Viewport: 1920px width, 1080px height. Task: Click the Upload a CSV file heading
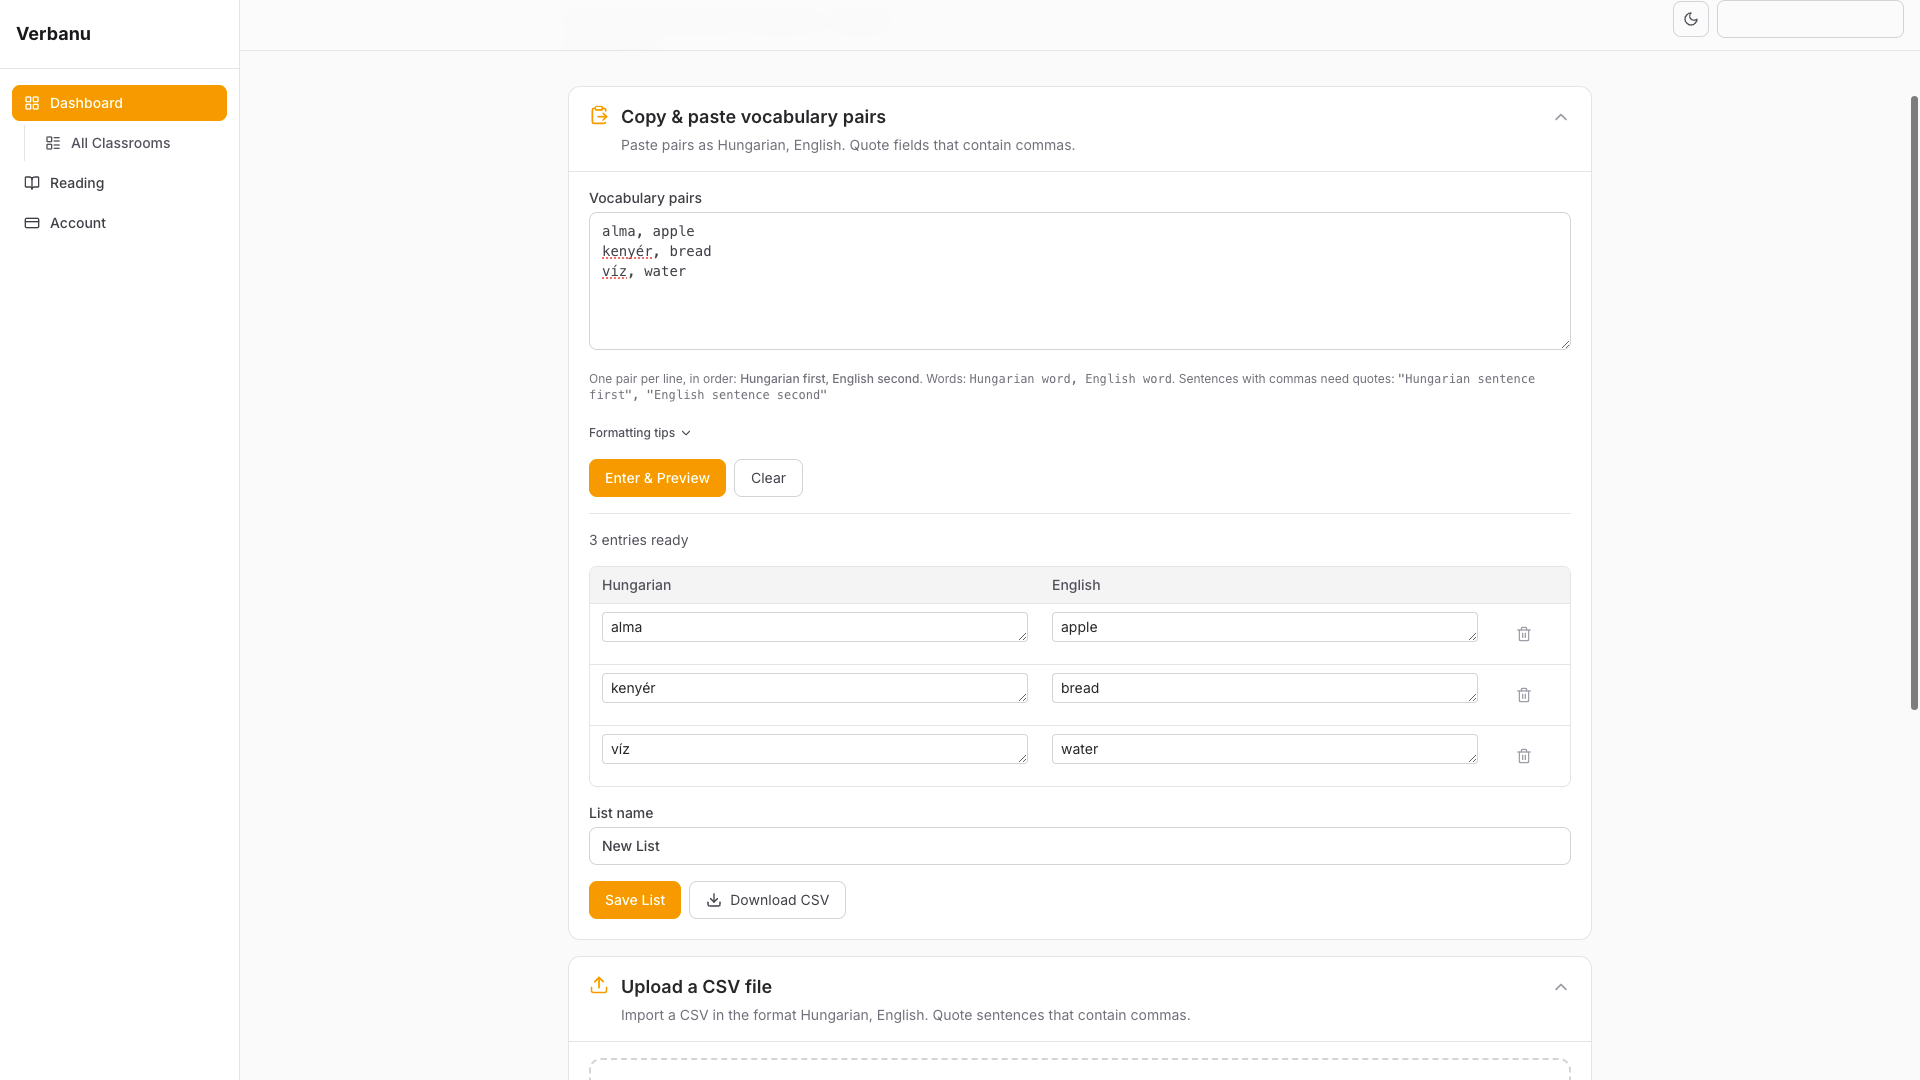[x=696, y=987]
